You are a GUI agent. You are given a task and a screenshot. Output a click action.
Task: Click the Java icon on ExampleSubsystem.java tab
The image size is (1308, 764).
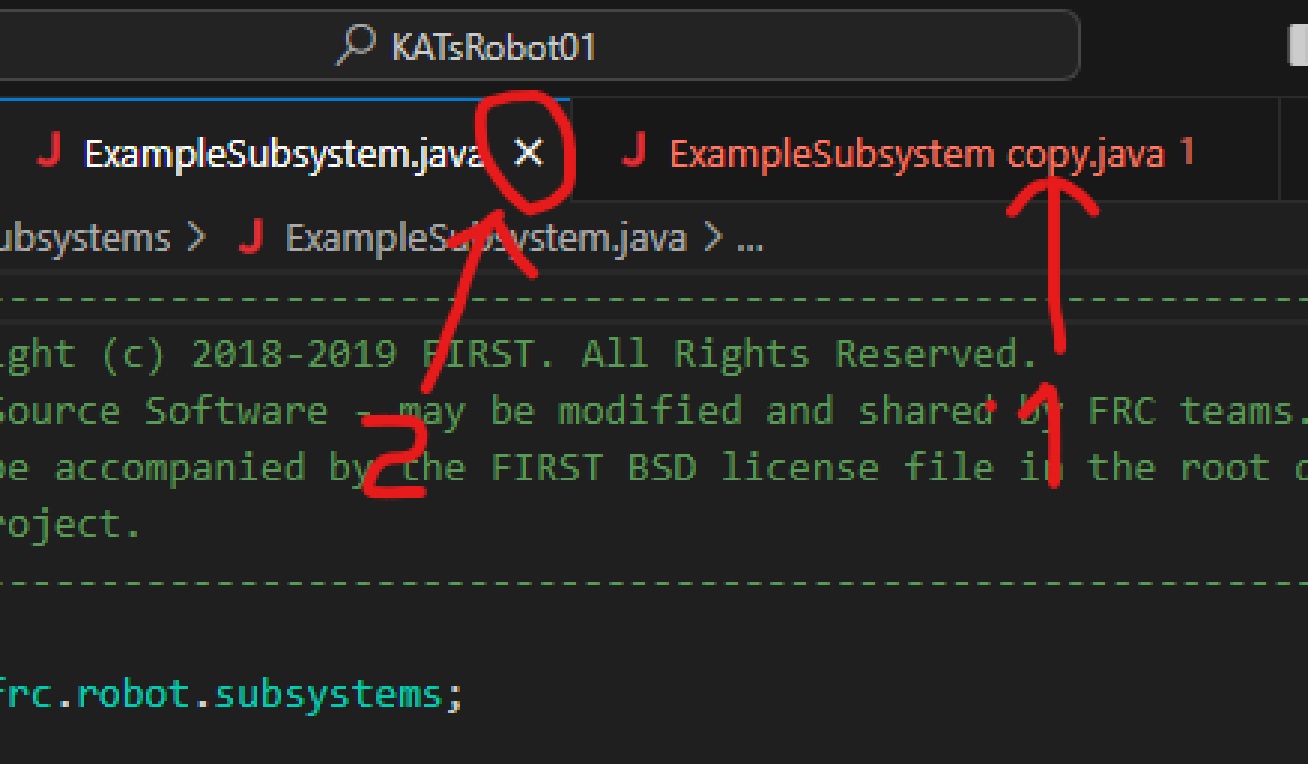point(48,152)
